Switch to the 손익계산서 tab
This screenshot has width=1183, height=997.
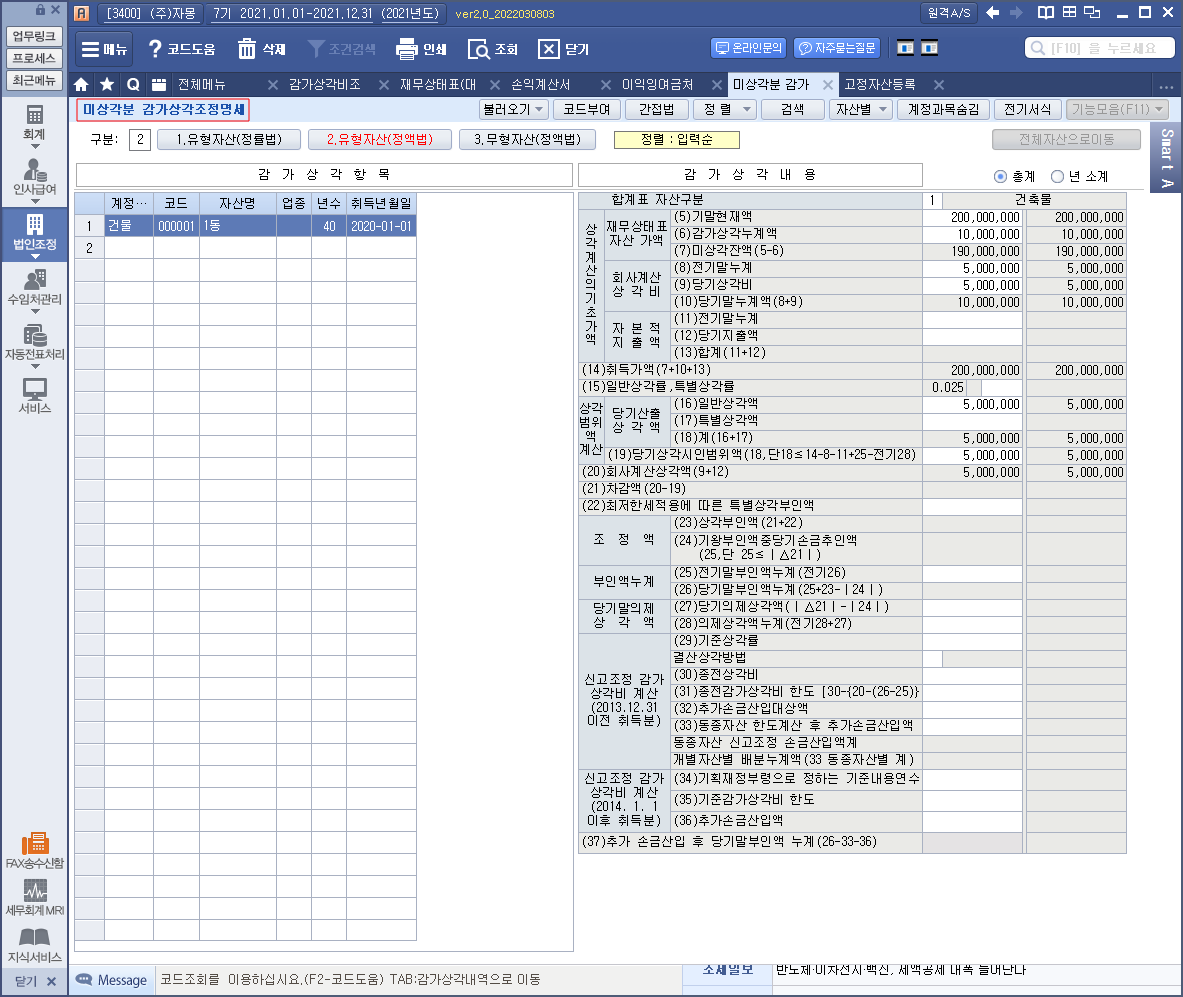(x=541, y=85)
